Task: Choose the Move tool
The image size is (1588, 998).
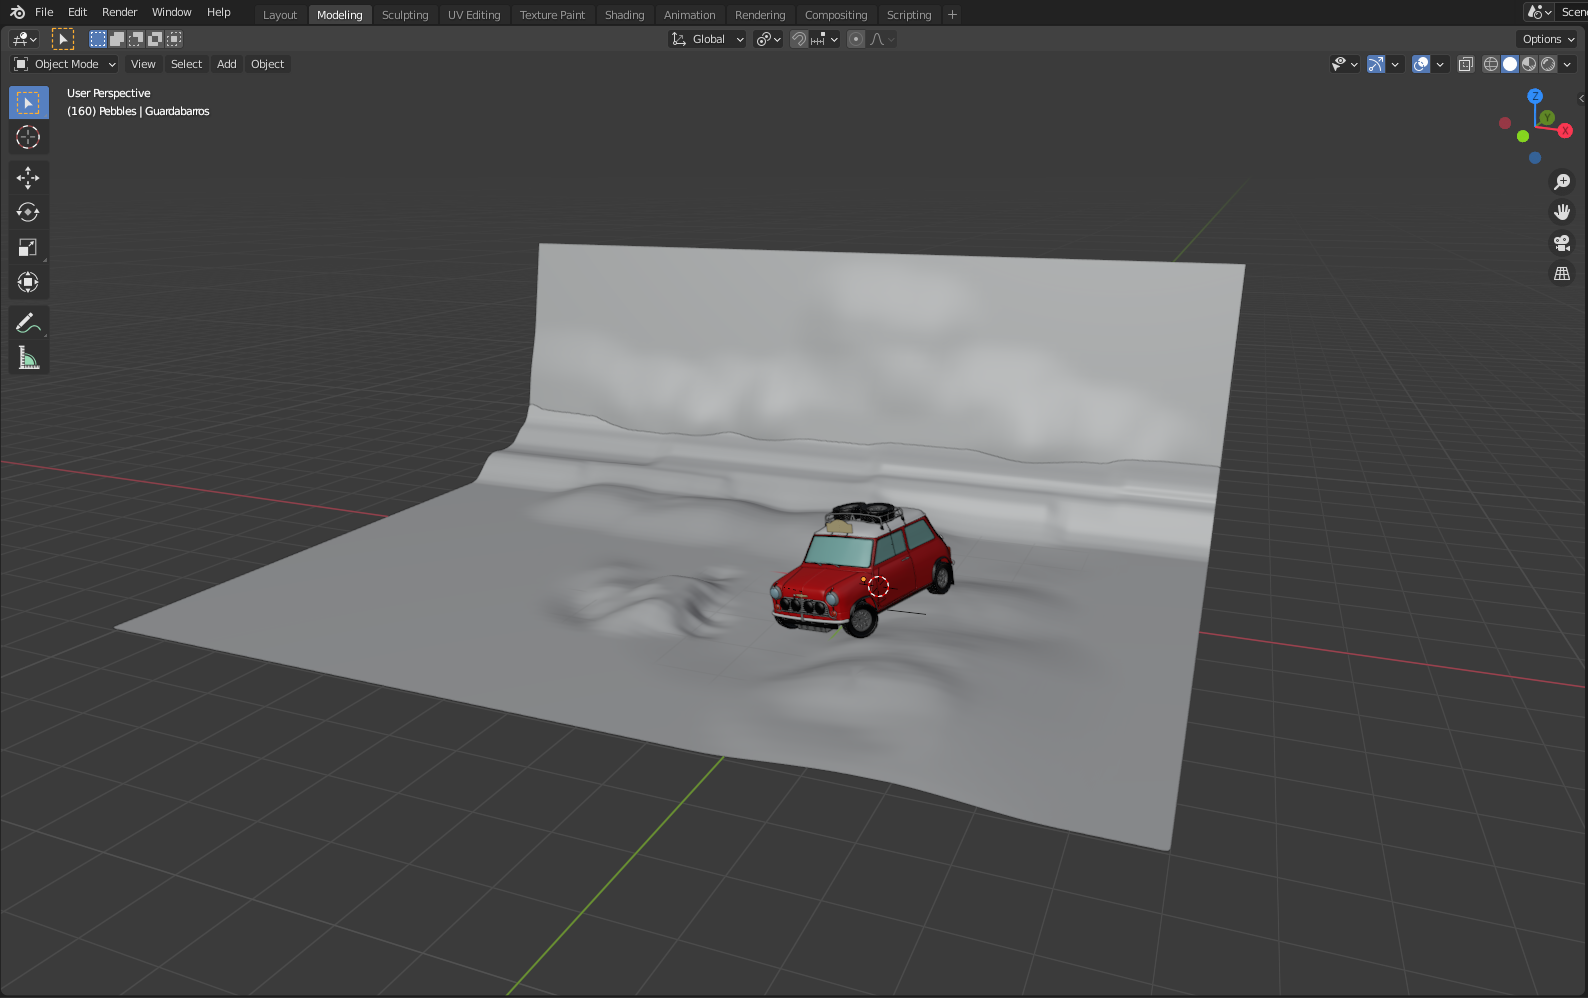Action: tap(29, 178)
